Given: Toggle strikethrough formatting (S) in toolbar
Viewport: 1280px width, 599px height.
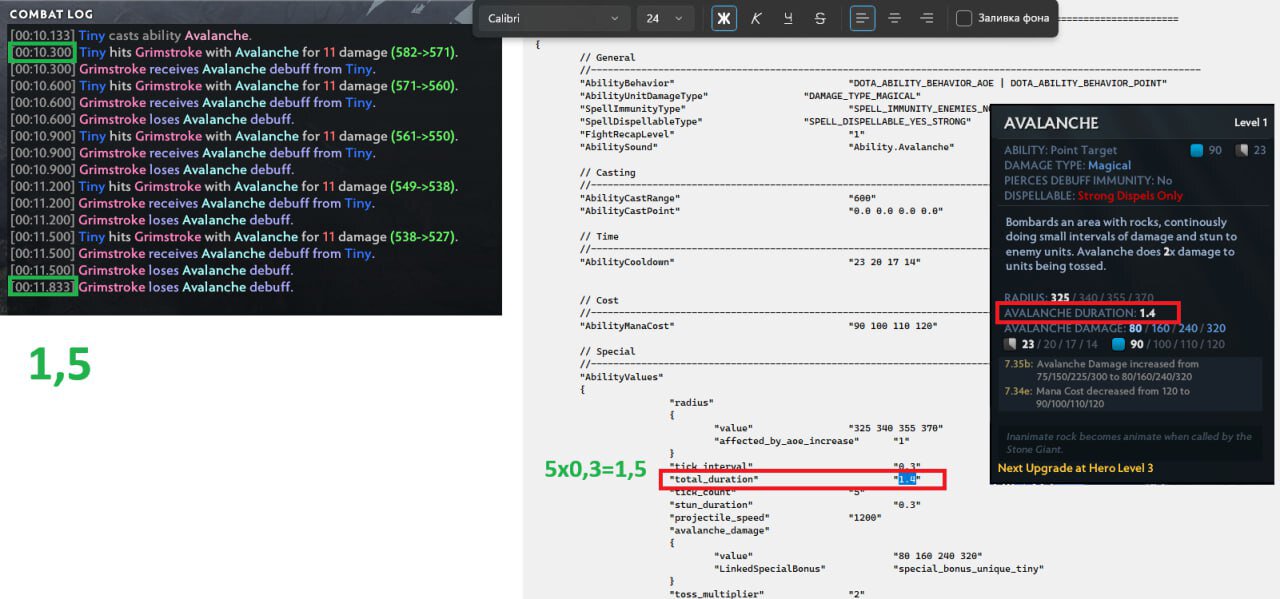Looking at the screenshot, I should click(x=820, y=18).
